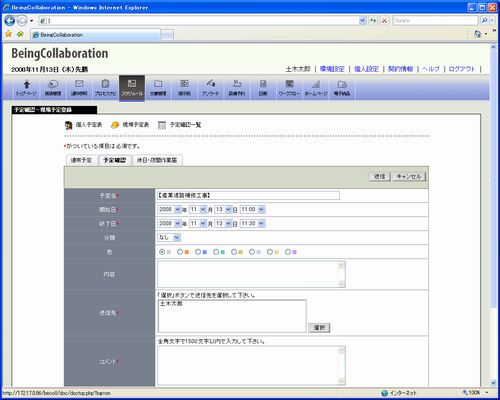Viewport: 500px width, 400px height.
Task: Open the end date year dropdown
Action: (169, 224)
